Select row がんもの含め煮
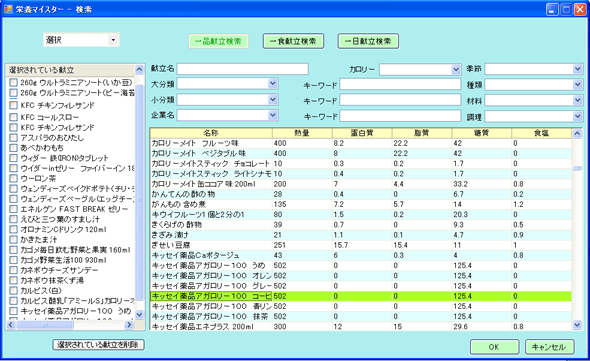Screen dimensions: 590x361 click(361, 204)
